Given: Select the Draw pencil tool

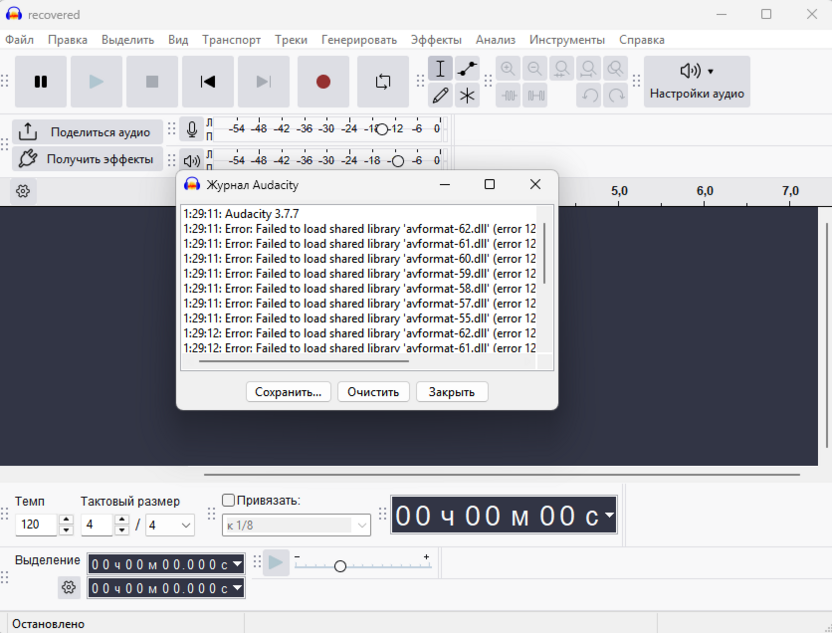Looking at the screenshot, I should [x=440, y=96].
